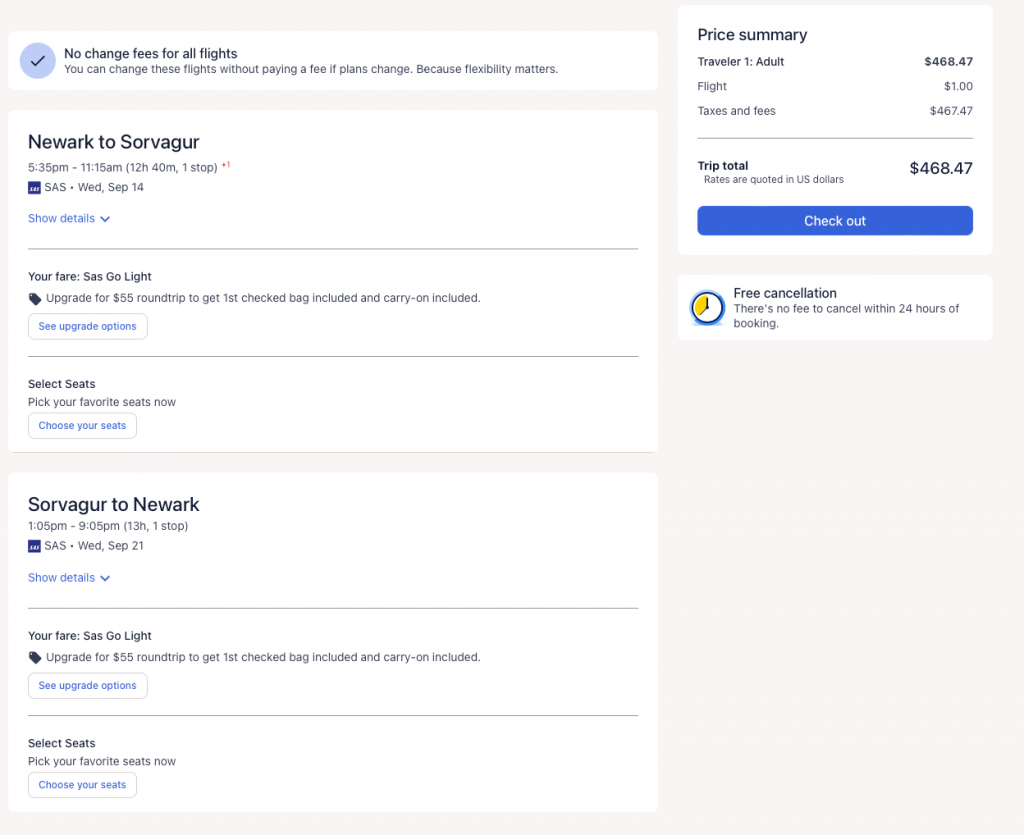
Task: Click the tag icon in the Sorvagur to Newark fare
Action: [x=35, y=658]
